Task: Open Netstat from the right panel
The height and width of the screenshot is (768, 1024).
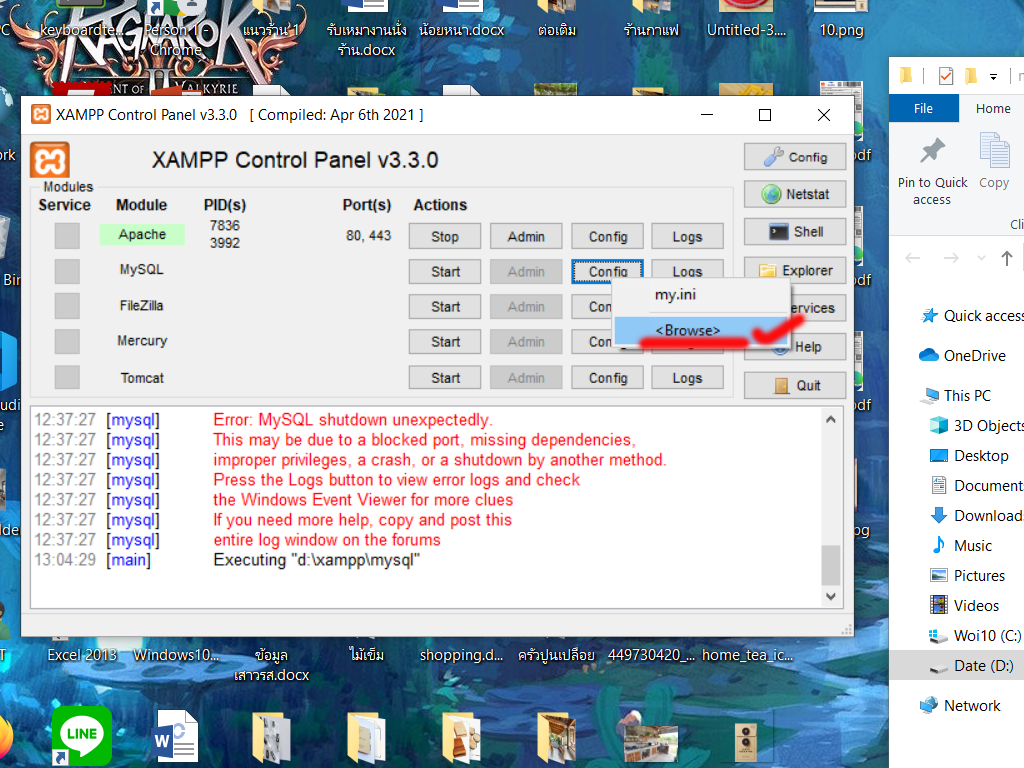Action: (795, 194)
